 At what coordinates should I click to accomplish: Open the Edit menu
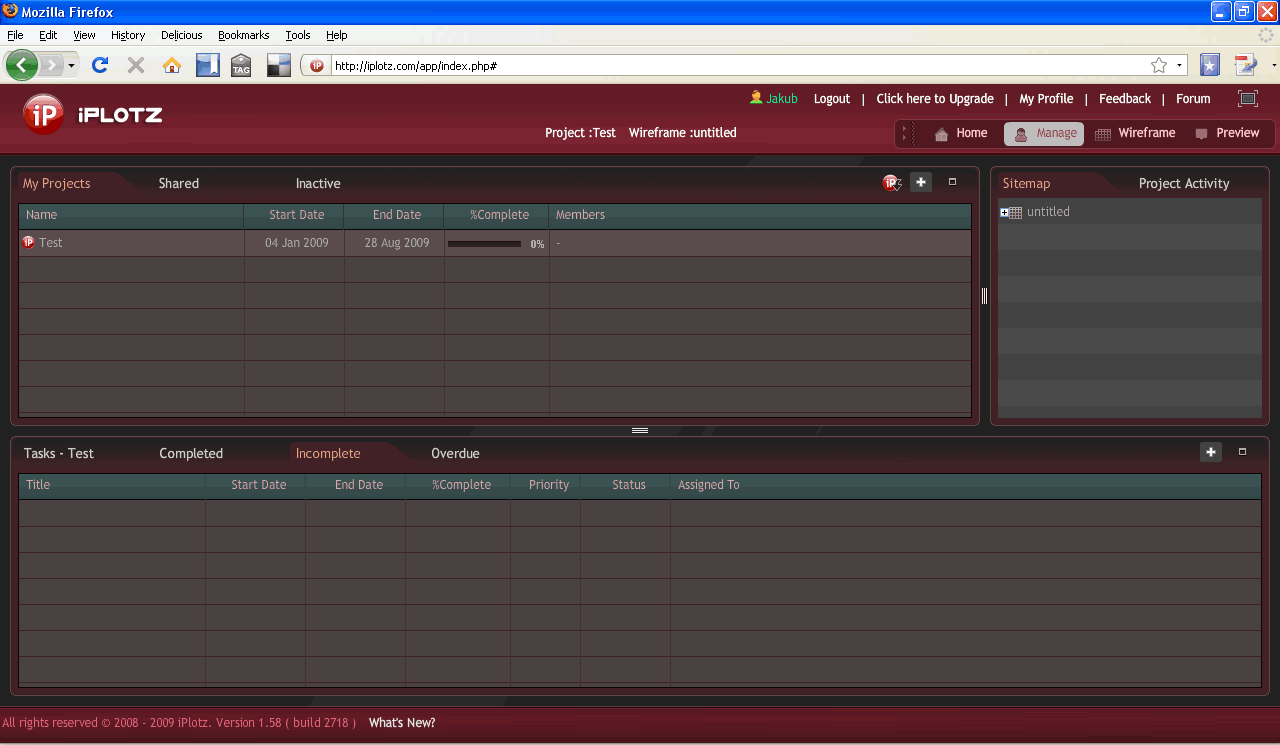coord(48,35)
